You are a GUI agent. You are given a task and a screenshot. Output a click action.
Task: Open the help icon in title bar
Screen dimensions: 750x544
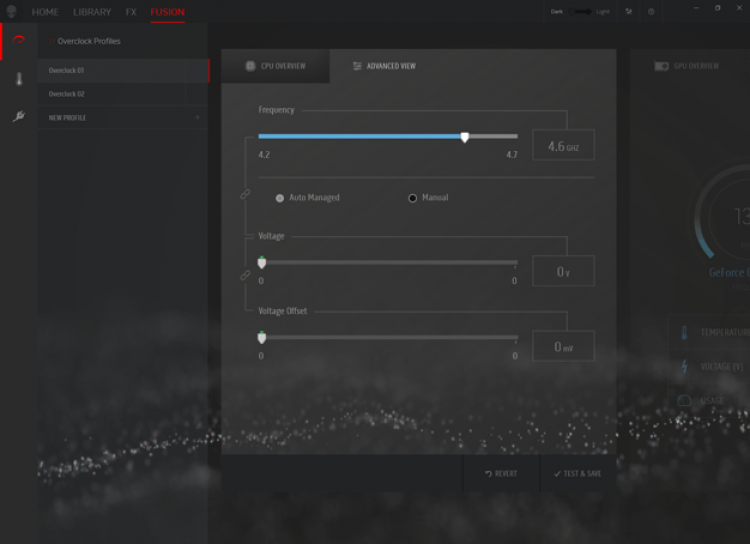click(651, 11)
